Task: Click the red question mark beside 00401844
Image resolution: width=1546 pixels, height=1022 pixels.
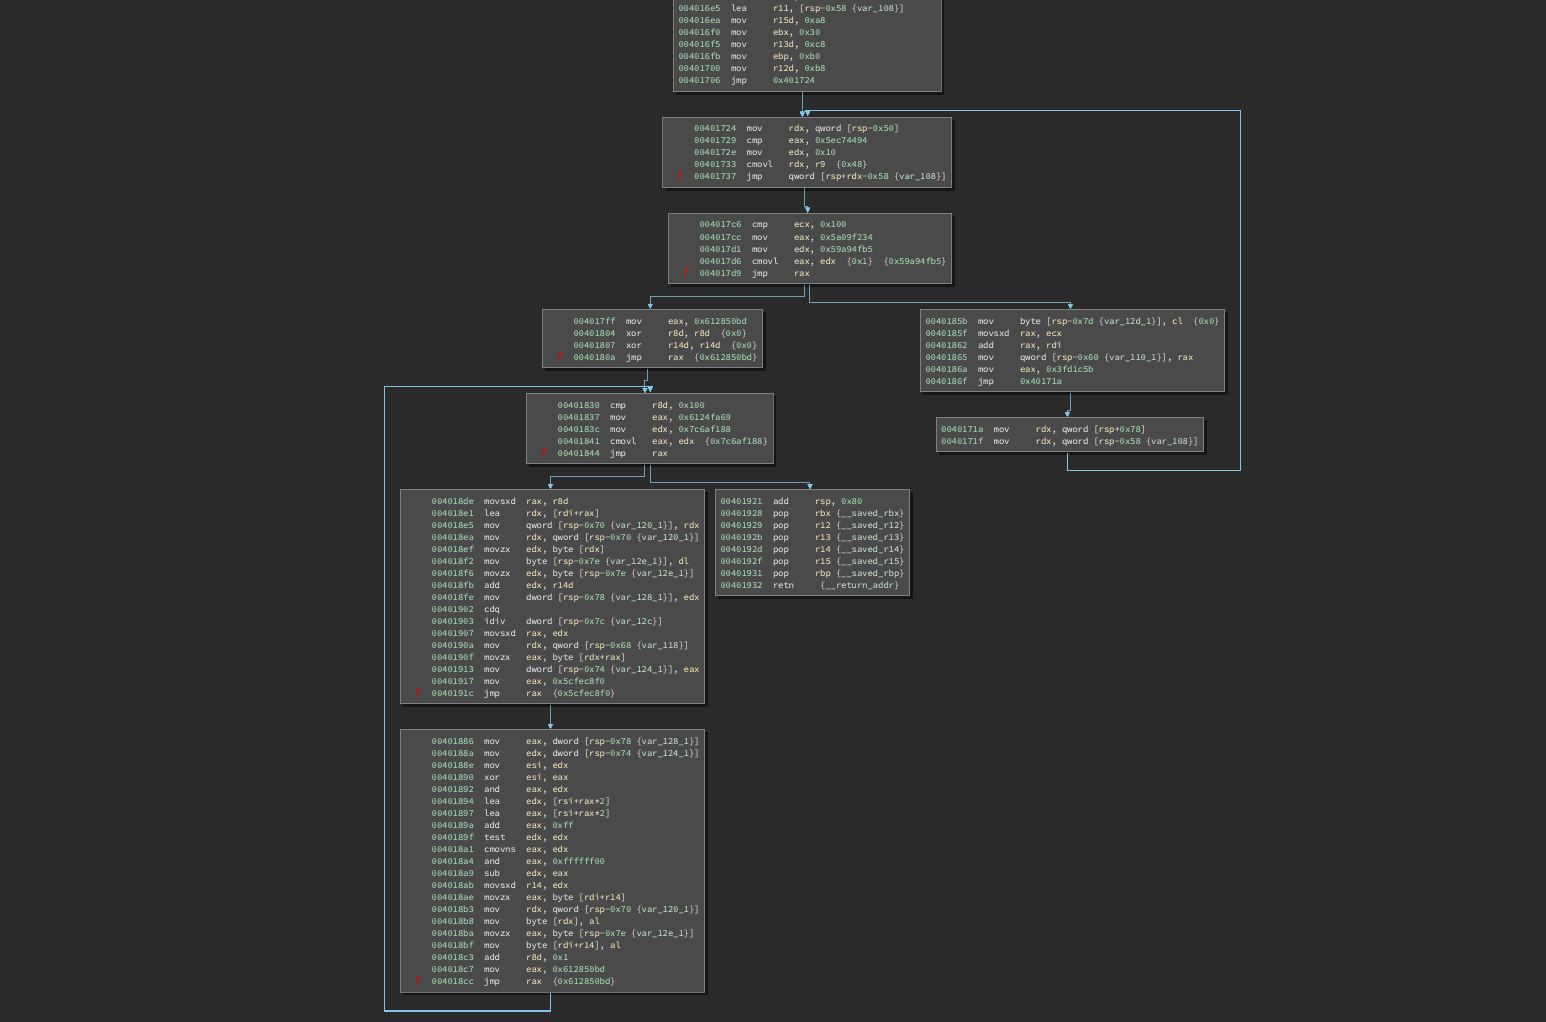Action: click(x=545, y=453)
